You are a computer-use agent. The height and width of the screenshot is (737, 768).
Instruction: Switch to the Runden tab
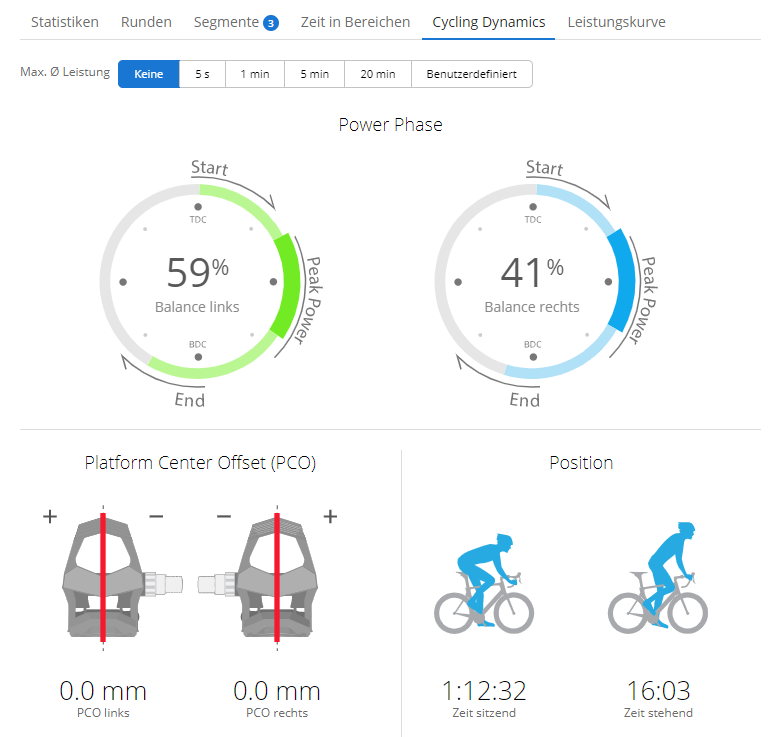point(146,22)
